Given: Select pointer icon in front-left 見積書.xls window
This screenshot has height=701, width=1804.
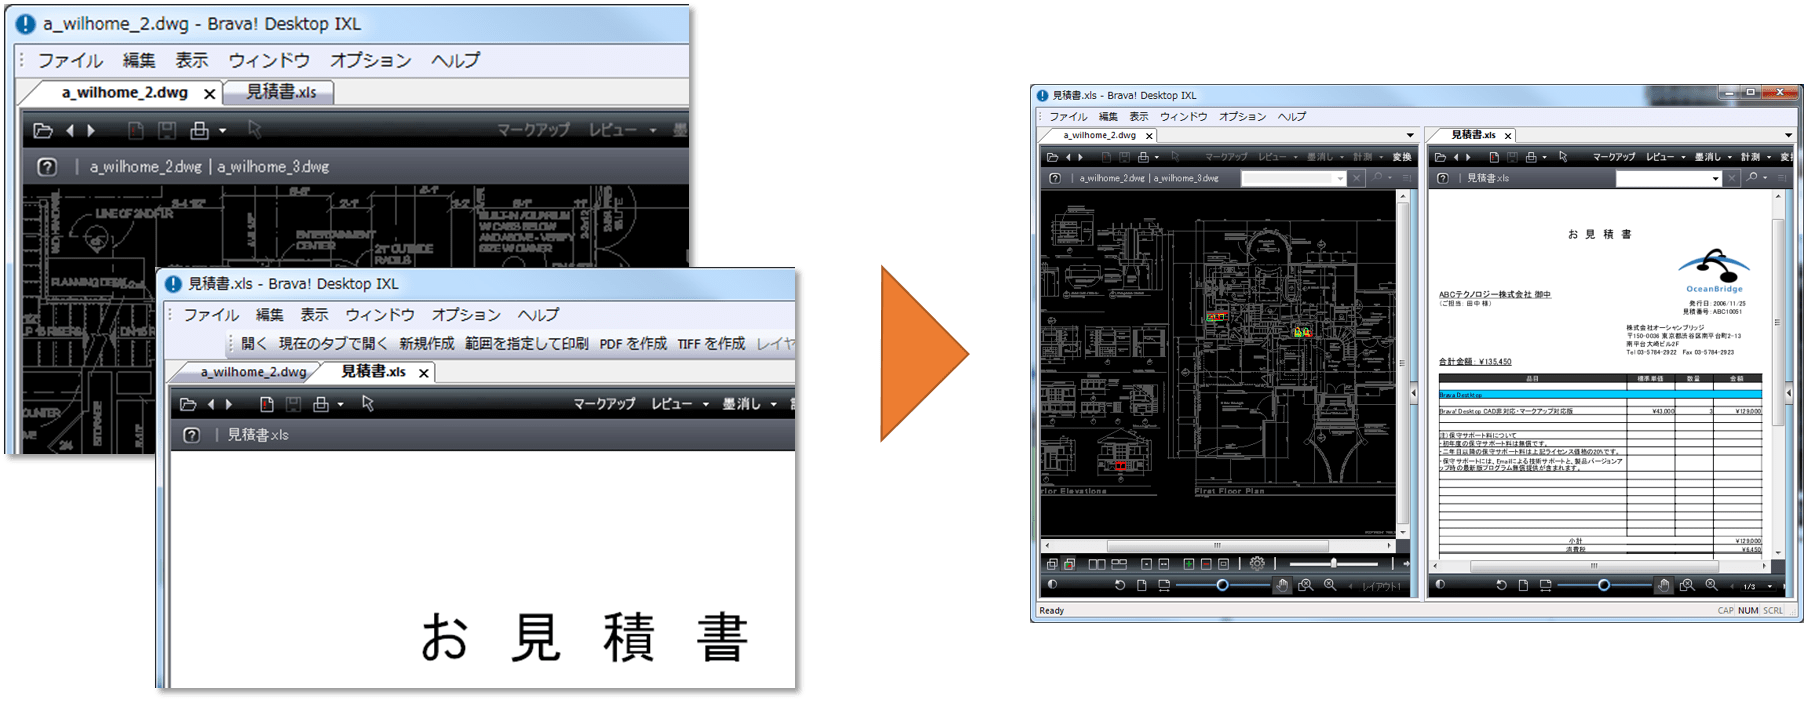Looking at the screenshot, I should [368, 403].
